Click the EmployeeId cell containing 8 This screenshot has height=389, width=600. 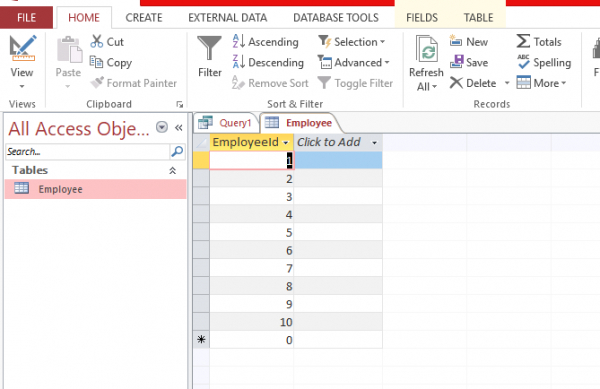tap(251, 286)
